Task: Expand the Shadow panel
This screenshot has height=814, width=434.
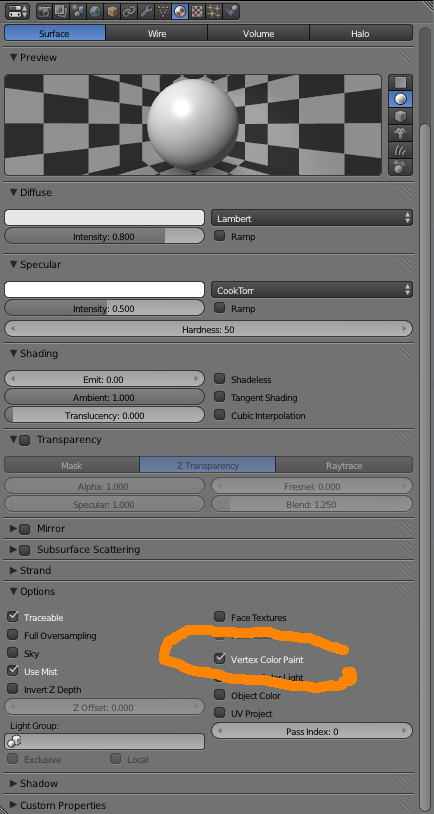Action: 13,783
